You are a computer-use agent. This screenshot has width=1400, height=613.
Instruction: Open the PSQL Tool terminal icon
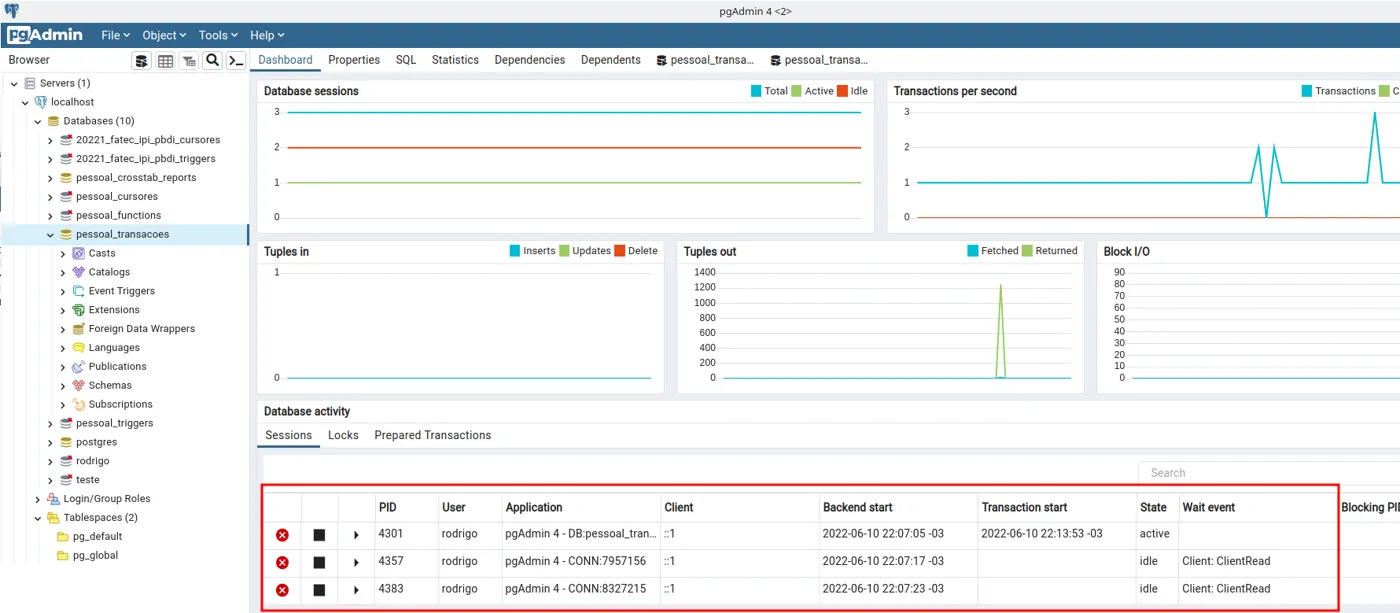[236, 61]
